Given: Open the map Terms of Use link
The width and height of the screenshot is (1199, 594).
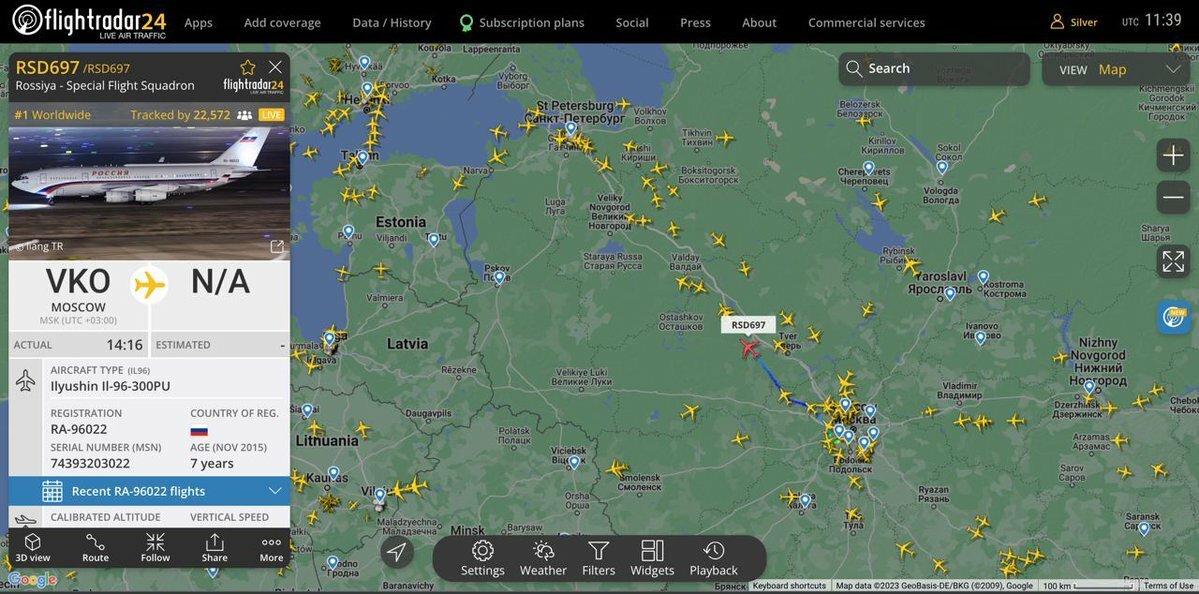Looking at the screenshot, I should (x=1168, y=586).
